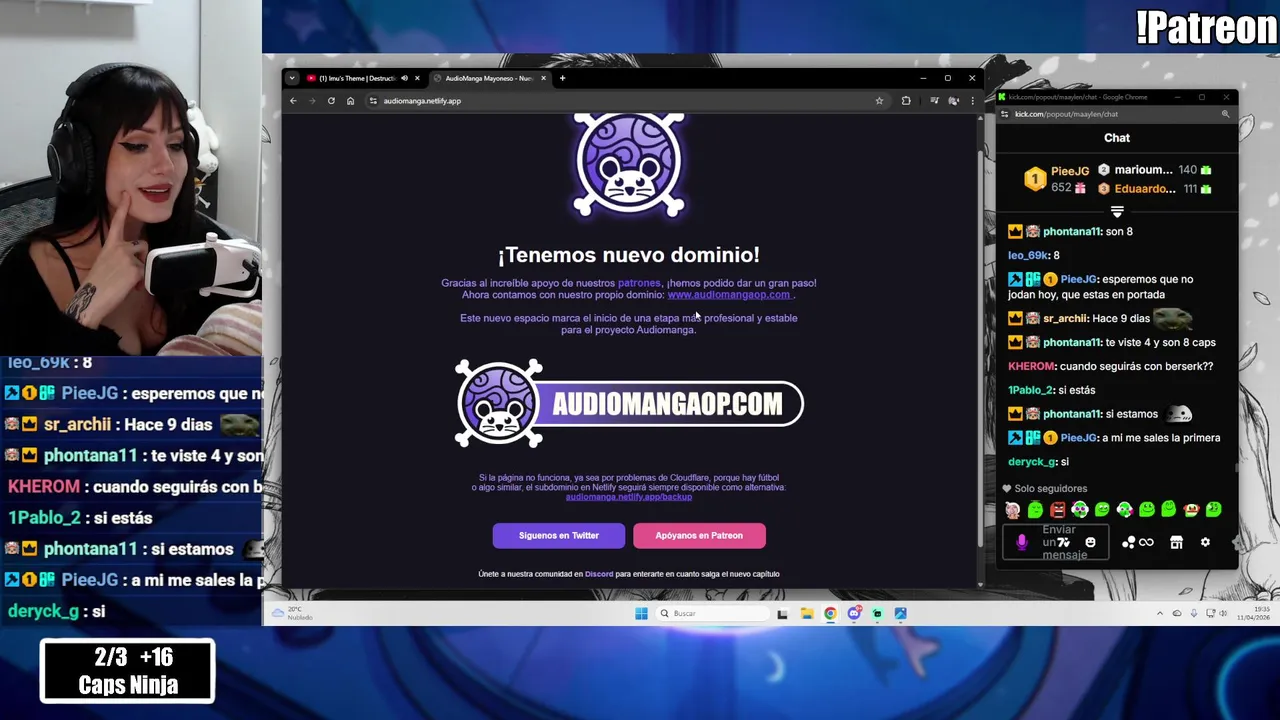
Task: Open the media controls icon in the toolbar
Action: (x=934, y=101)
